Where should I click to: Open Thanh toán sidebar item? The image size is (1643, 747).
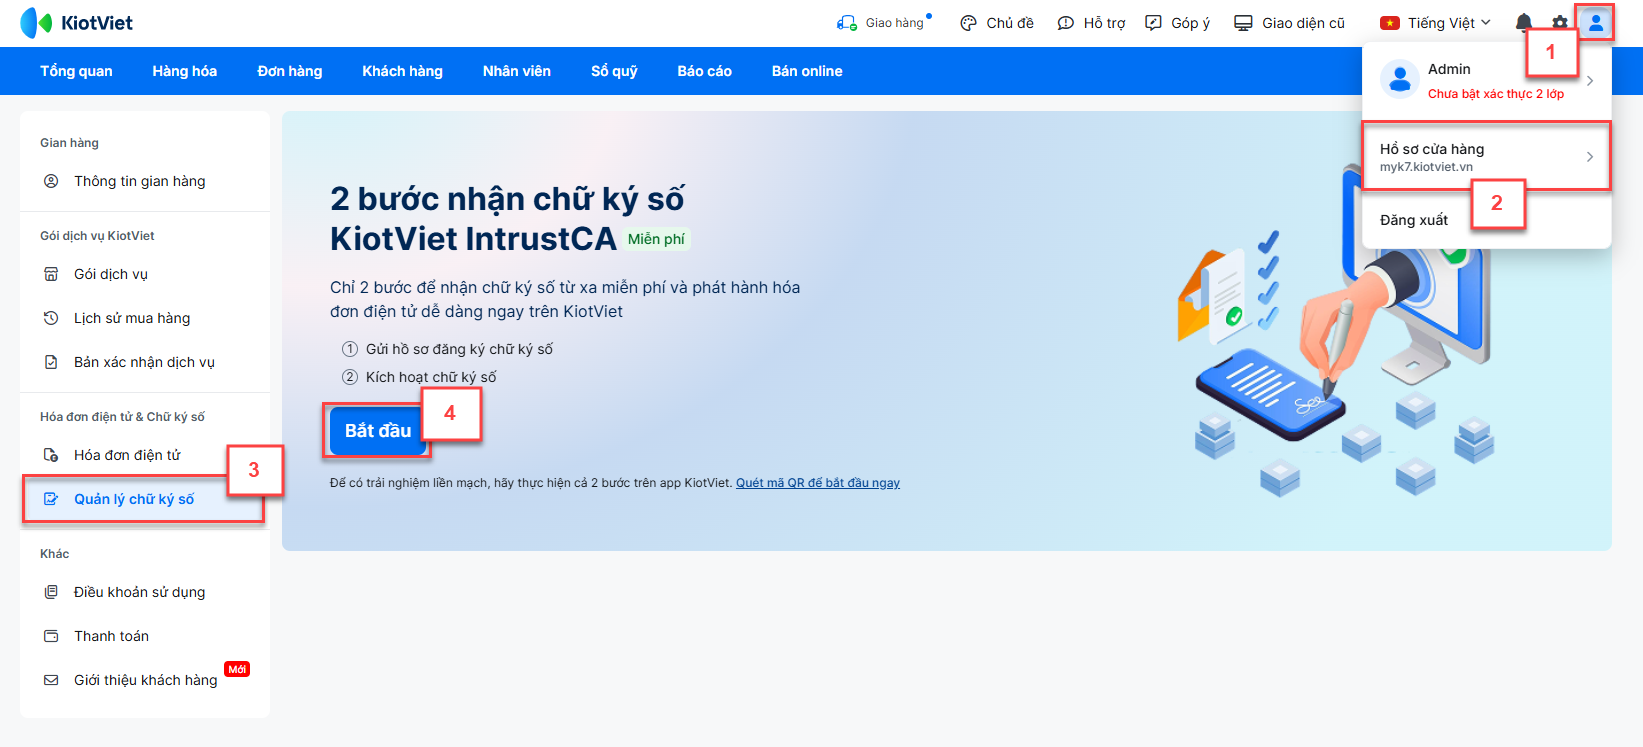click(145, 636)
